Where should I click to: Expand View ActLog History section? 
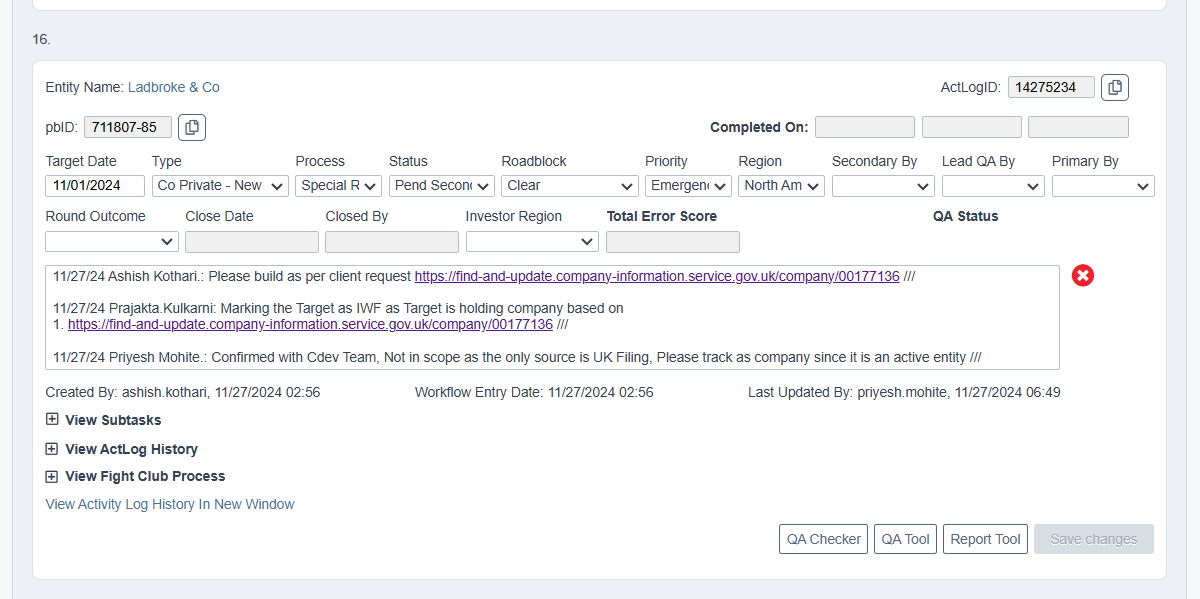point(52,449)
